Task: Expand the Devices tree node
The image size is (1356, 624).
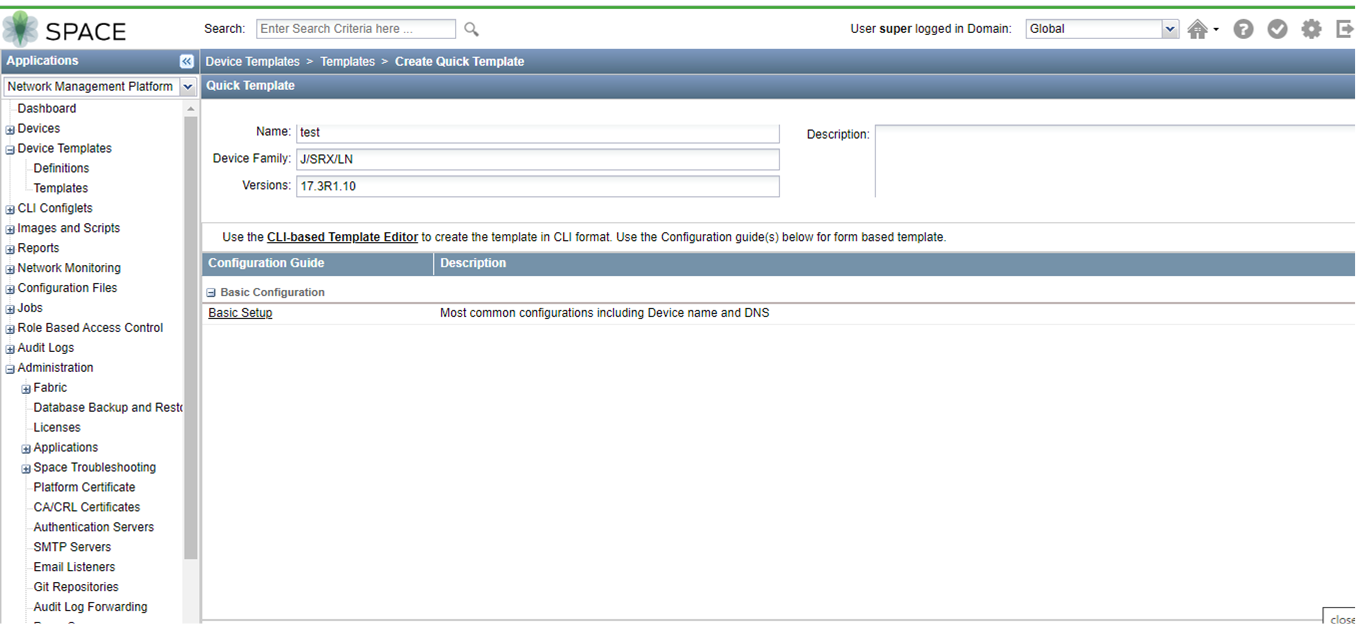Action: 9,128
